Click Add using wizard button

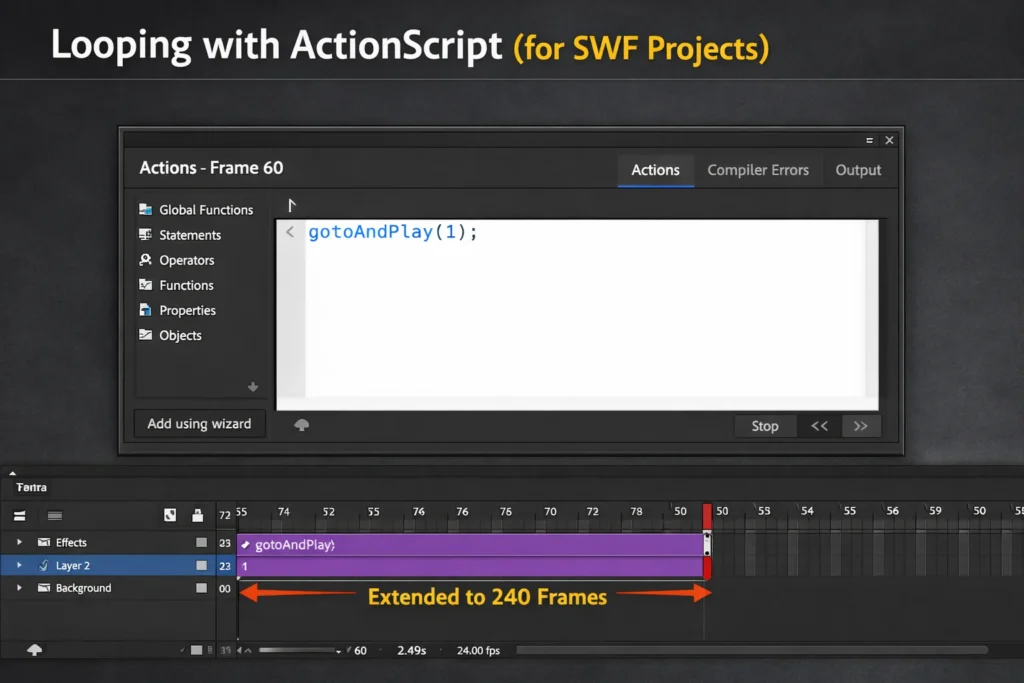click(x=199, y=424)
